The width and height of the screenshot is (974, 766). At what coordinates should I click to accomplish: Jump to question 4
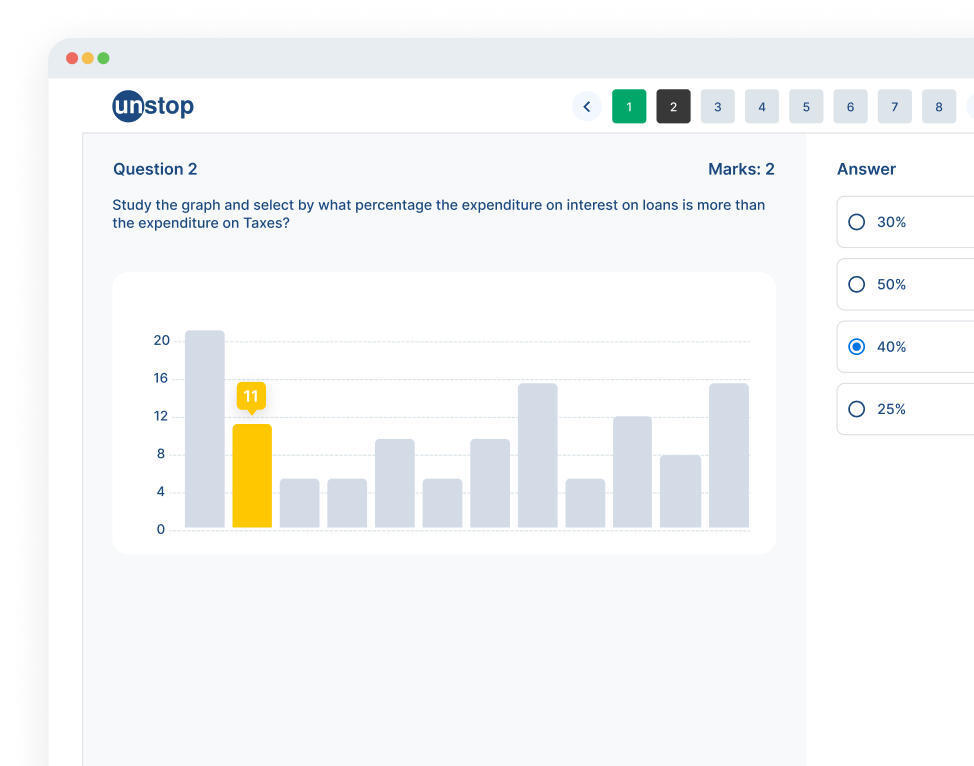pyautogui.click(x=762, y=106)
